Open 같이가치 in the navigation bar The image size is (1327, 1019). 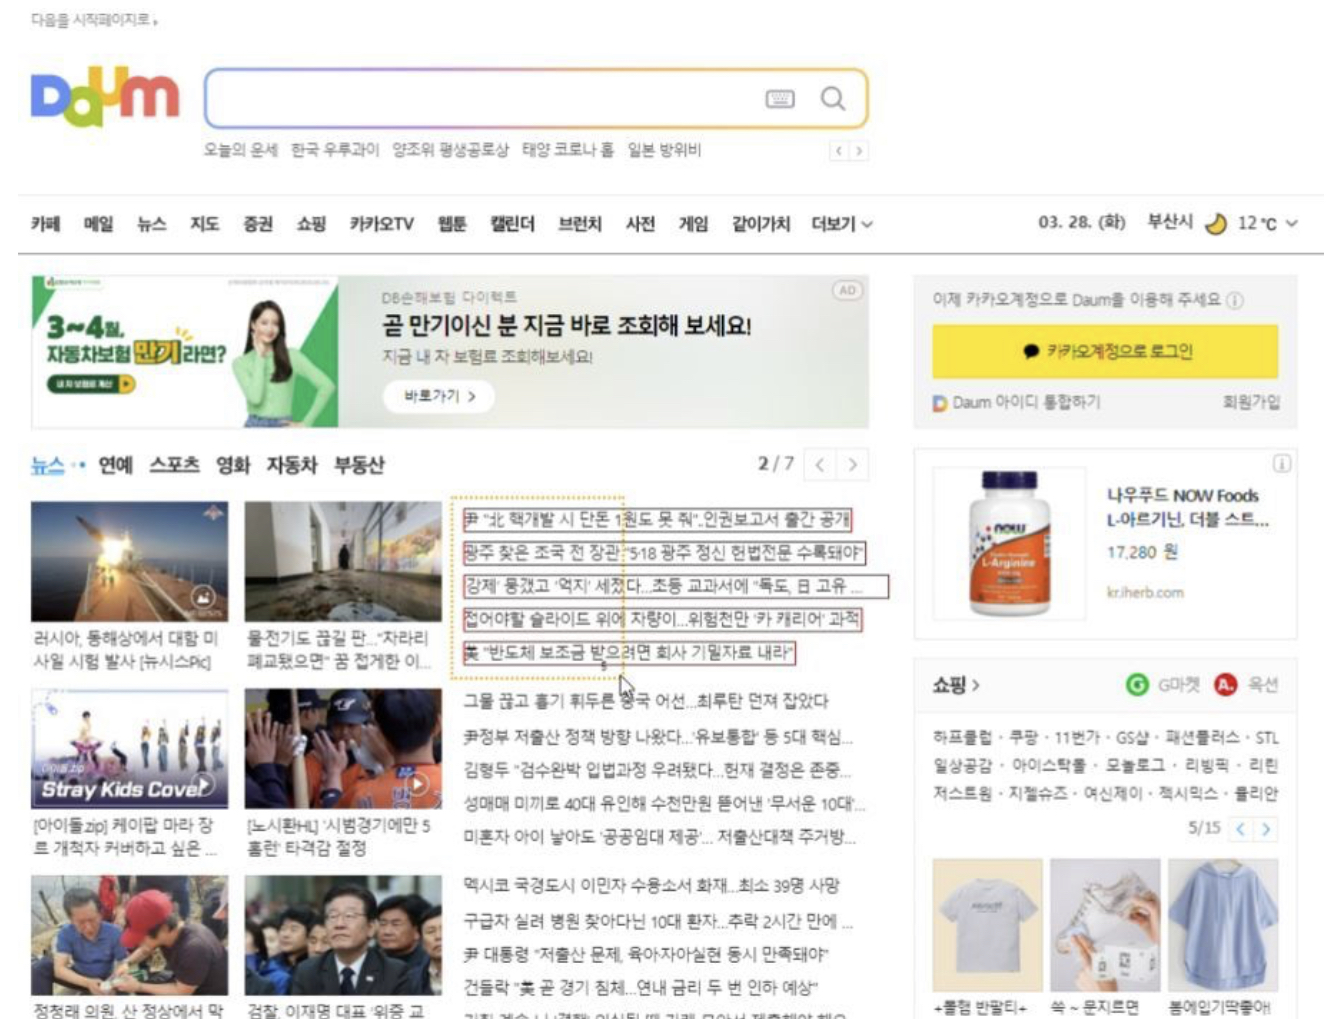tap(761, 224)
